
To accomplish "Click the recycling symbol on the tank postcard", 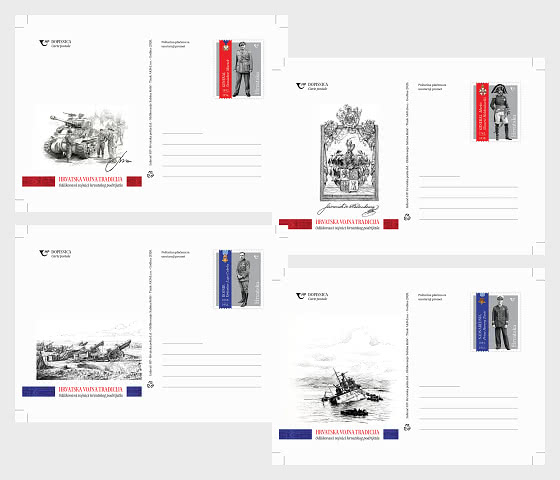I will pos(150,174).
